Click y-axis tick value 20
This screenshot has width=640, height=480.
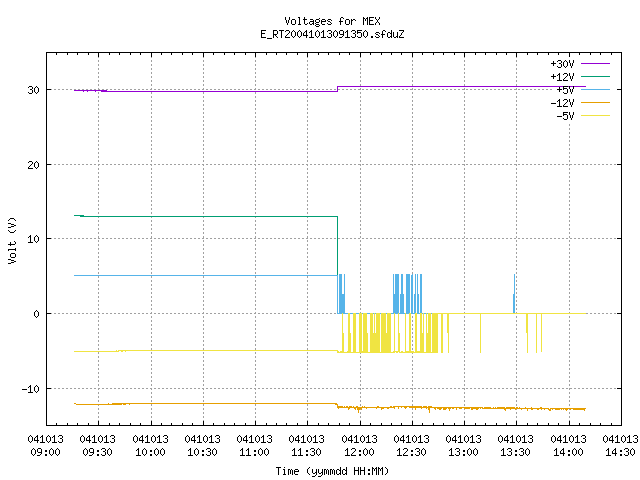[x=33, y=165]
